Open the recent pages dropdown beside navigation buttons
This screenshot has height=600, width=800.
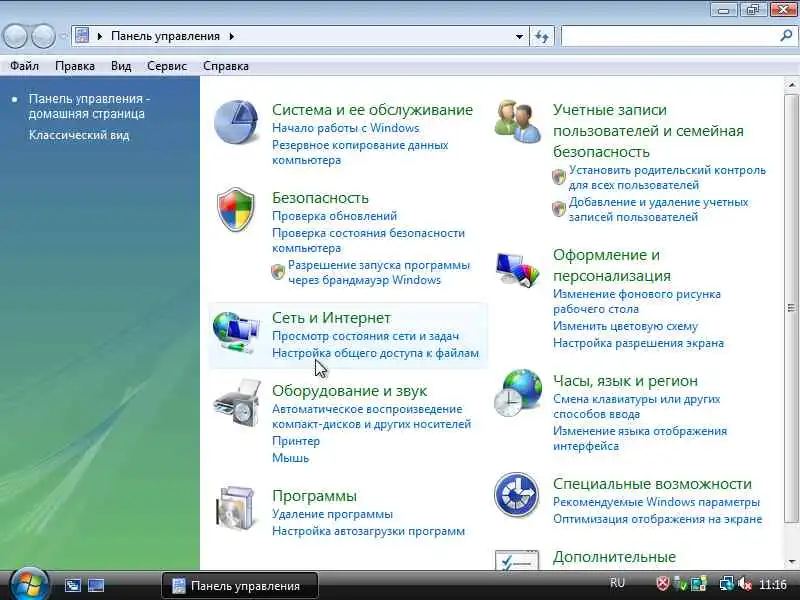(63, 37)
